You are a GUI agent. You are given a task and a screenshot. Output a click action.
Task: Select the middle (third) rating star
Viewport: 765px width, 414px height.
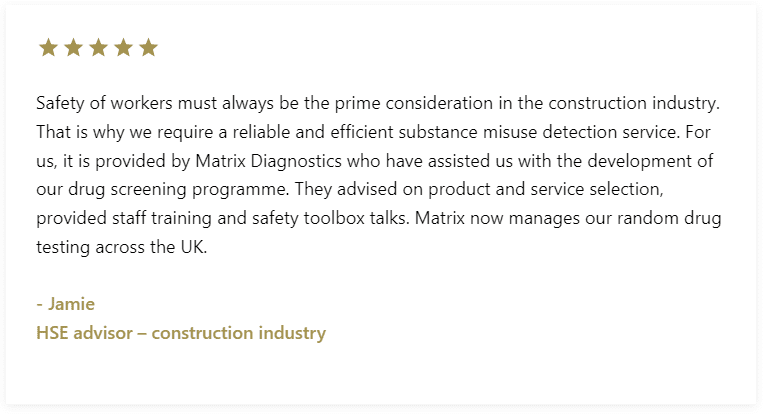(x=98, y=47)
